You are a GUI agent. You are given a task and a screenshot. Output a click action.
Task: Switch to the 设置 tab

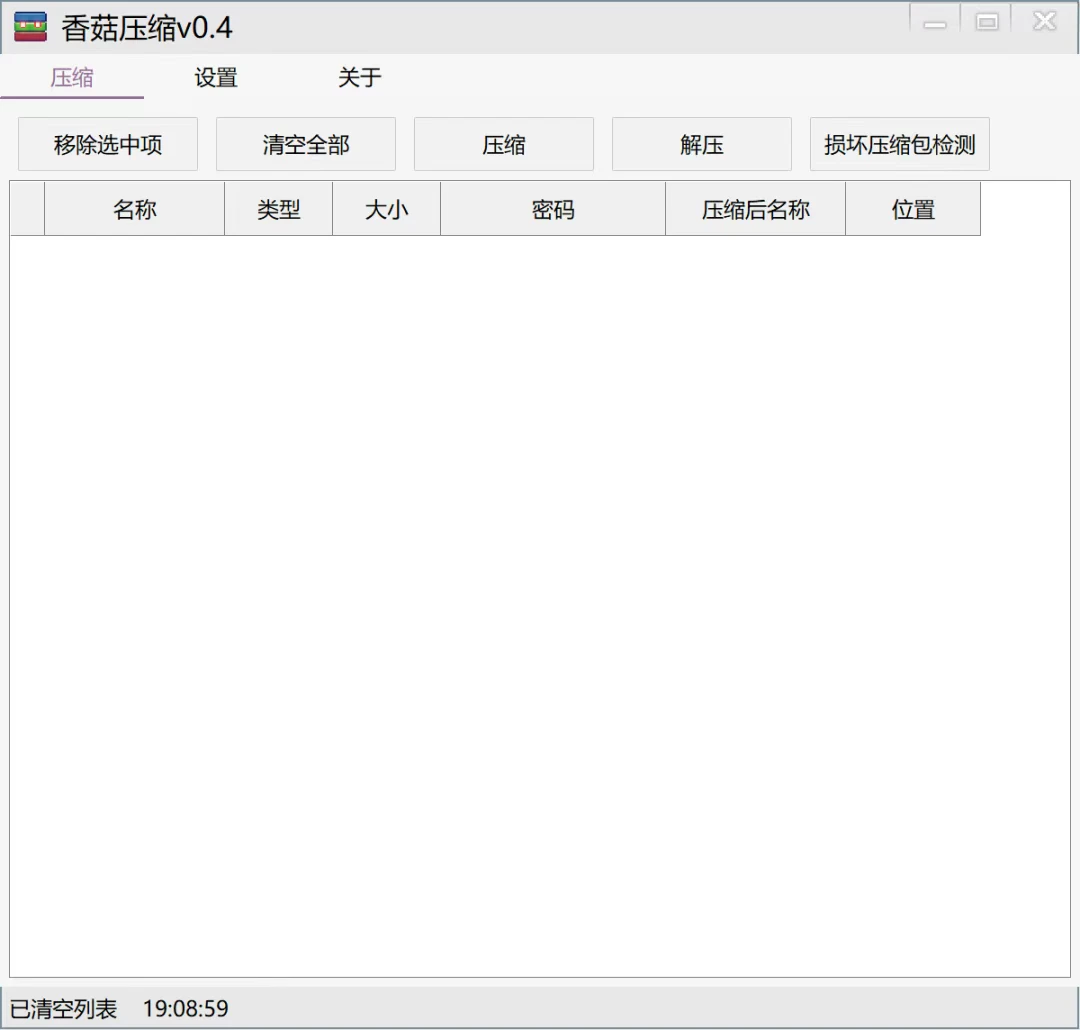click(215, 78)
